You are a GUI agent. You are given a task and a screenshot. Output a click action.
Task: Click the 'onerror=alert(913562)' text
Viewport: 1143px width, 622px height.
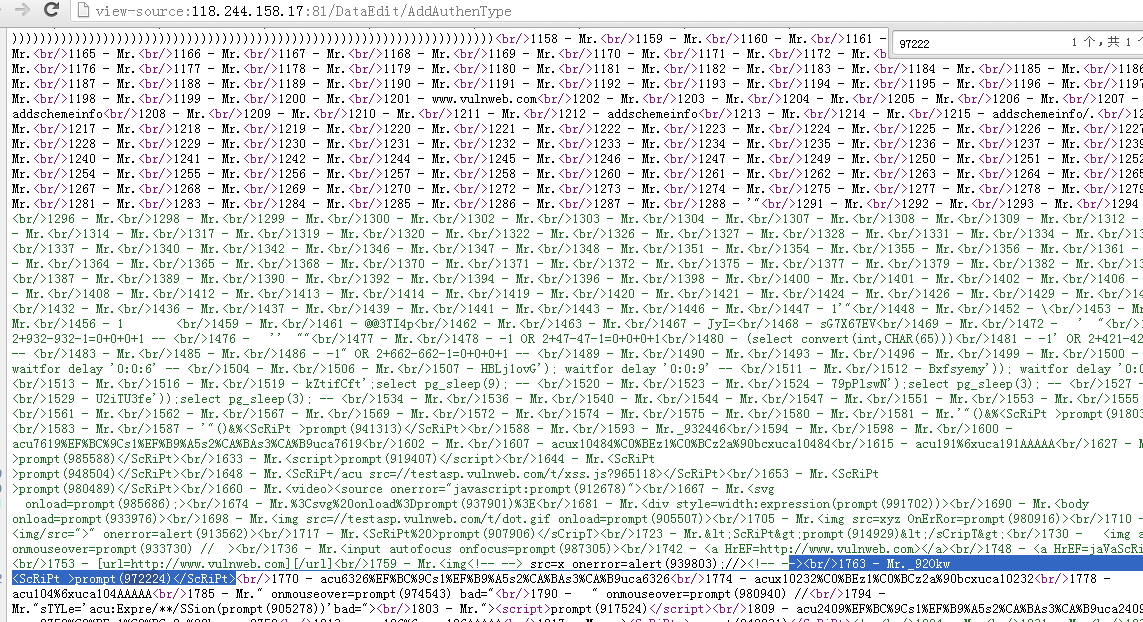pyautogui.click(x=178, y=534)
